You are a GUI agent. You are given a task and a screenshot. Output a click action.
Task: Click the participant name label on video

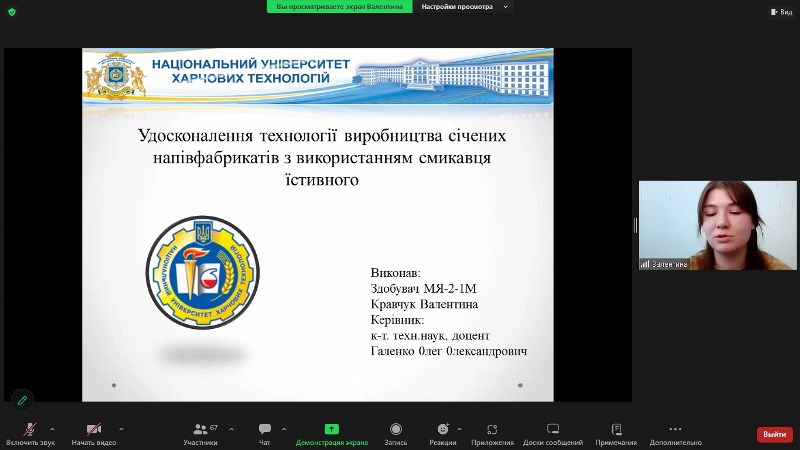(x=664, y=264)
